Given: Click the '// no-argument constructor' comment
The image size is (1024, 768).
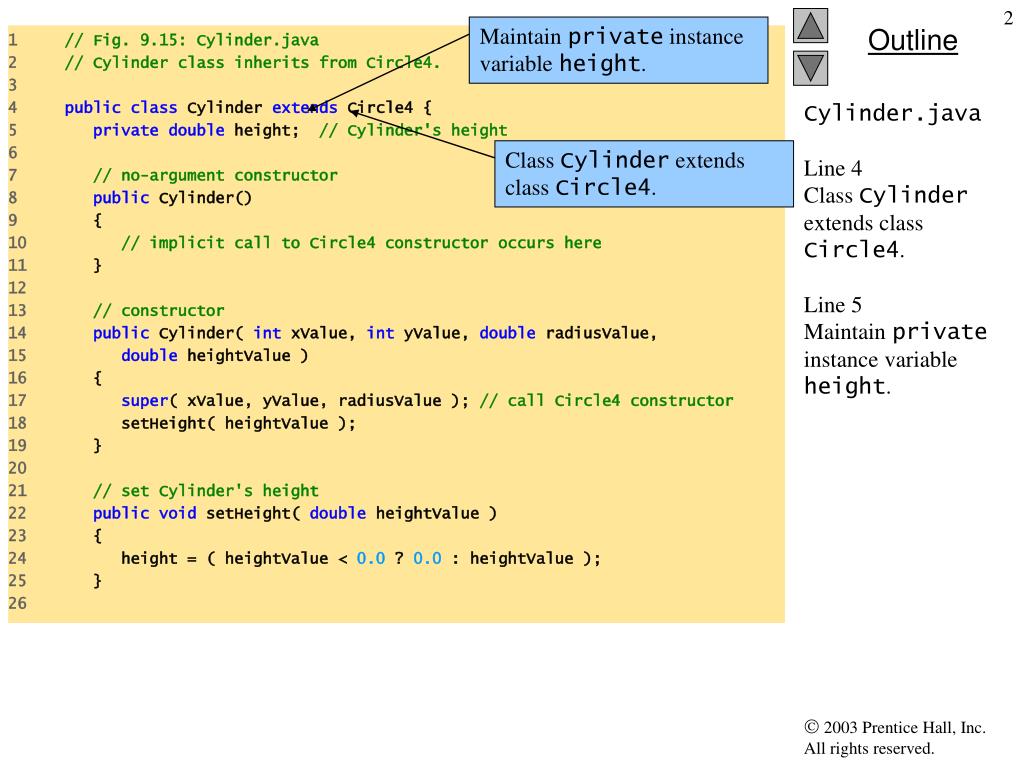Looking at the screenshot, I should click(215, 175).
